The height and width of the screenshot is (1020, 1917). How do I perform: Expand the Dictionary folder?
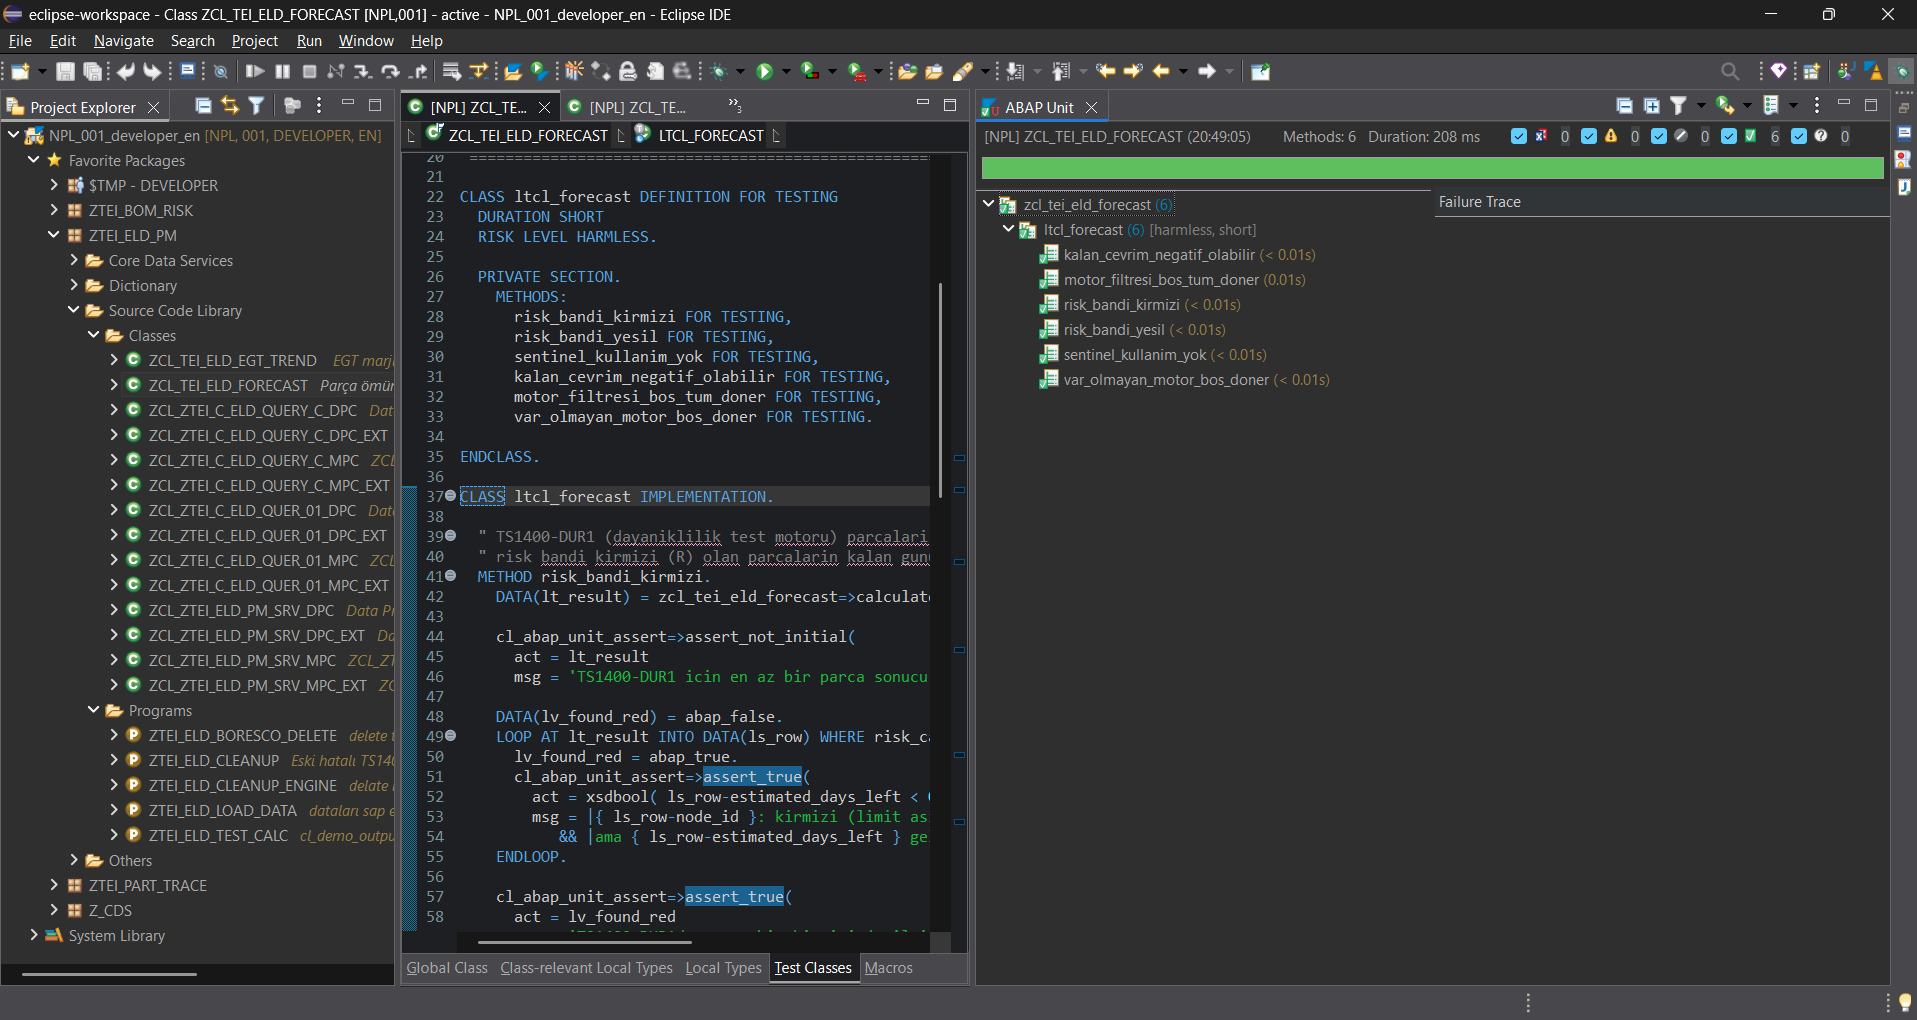click(x=74, y=285)
